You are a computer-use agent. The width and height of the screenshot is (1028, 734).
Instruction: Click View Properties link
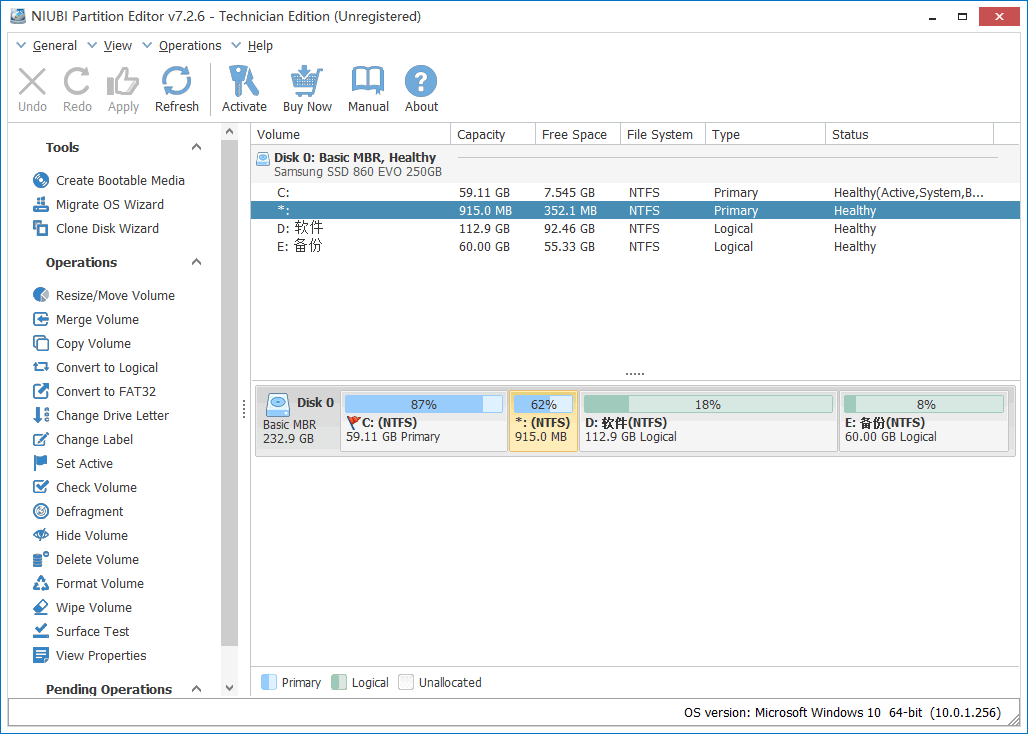(x=101, y=656)
